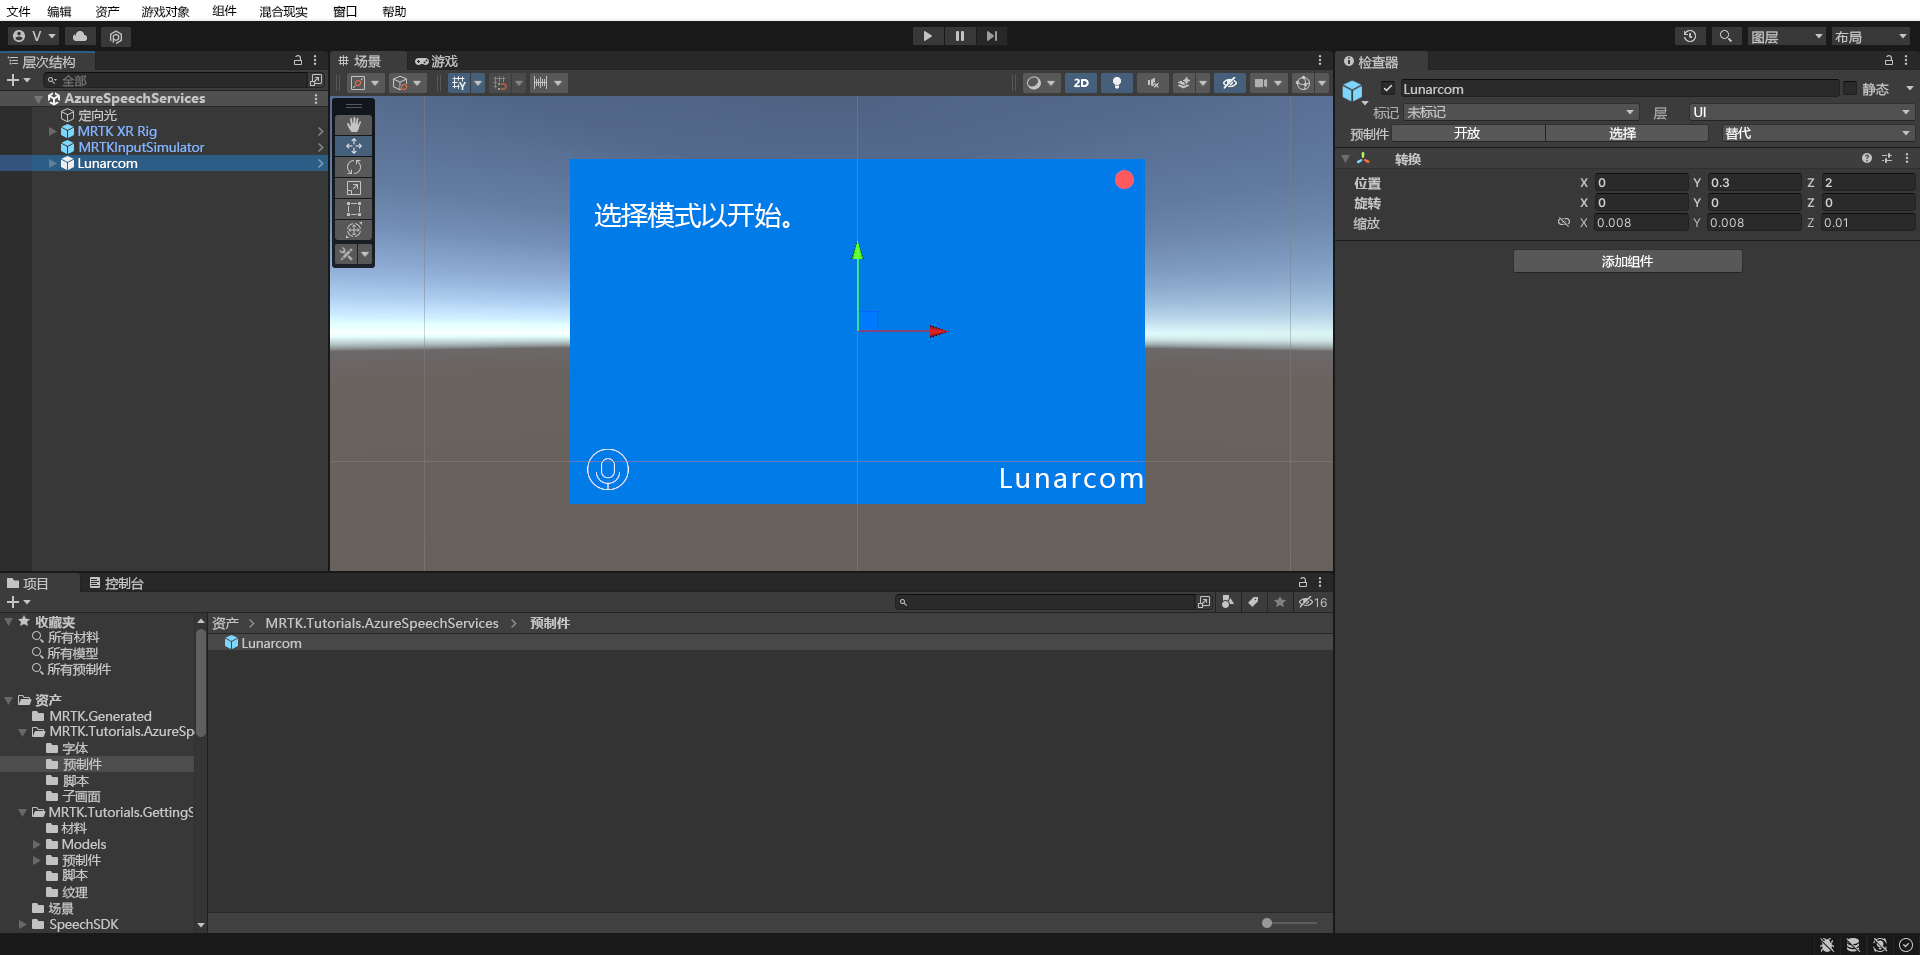The image size is (1920, 955).
Task: Click the Lunarcom cube icon in Inspector
Action: (1353, 91)
